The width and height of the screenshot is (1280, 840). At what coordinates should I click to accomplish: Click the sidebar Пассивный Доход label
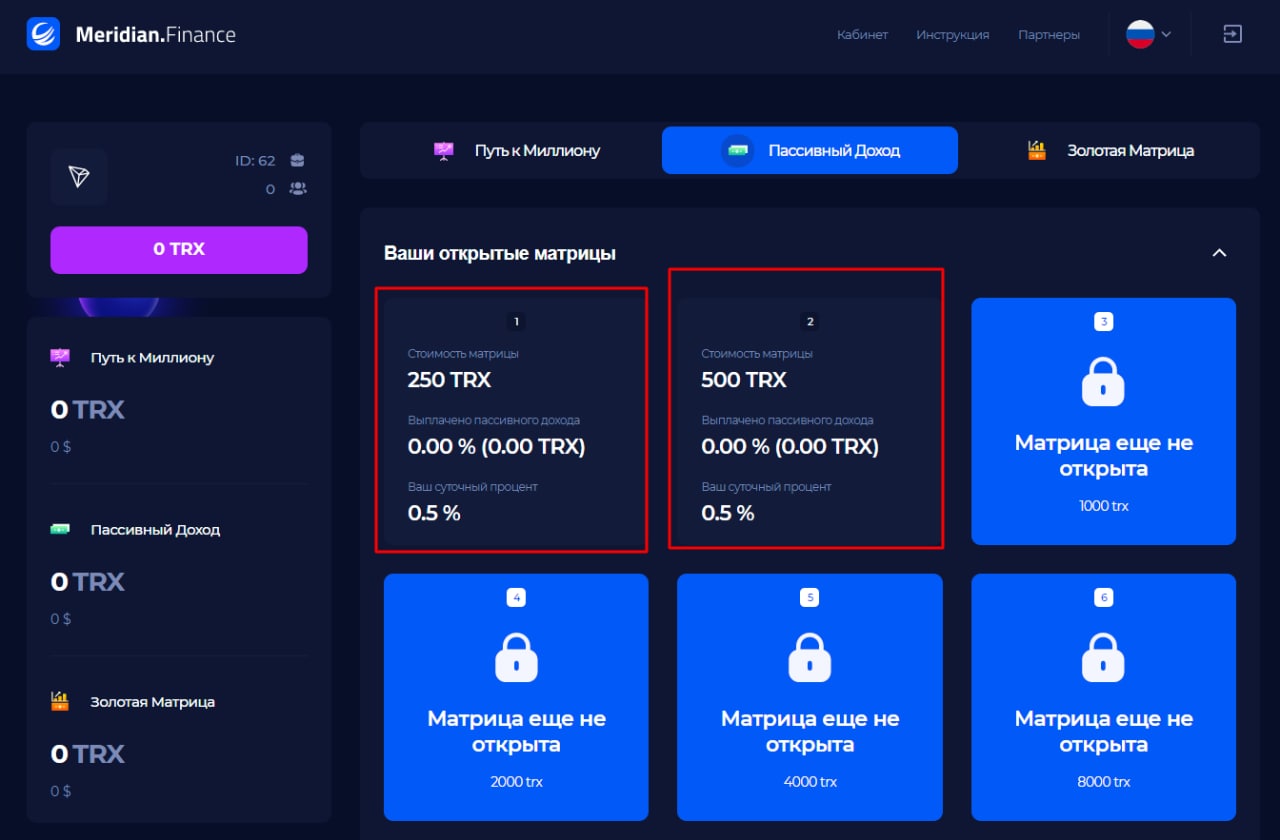[155, 529]
